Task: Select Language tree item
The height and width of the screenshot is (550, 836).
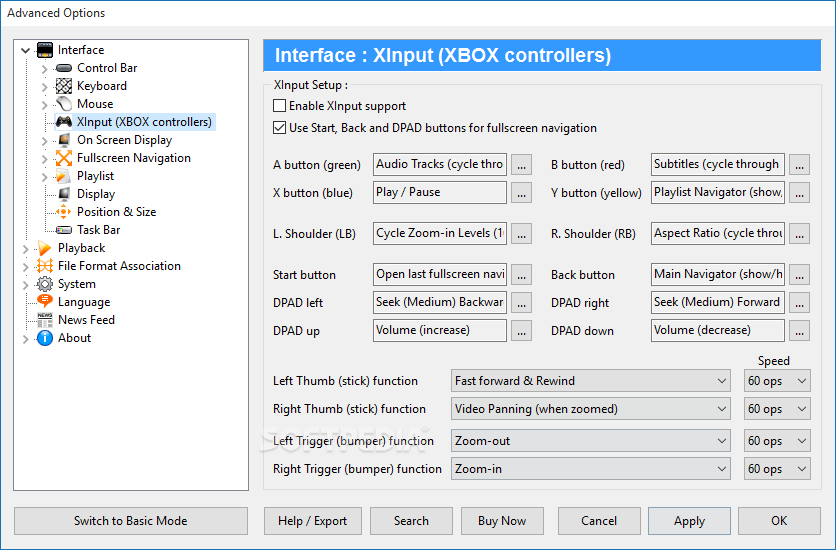Action: 84,302
